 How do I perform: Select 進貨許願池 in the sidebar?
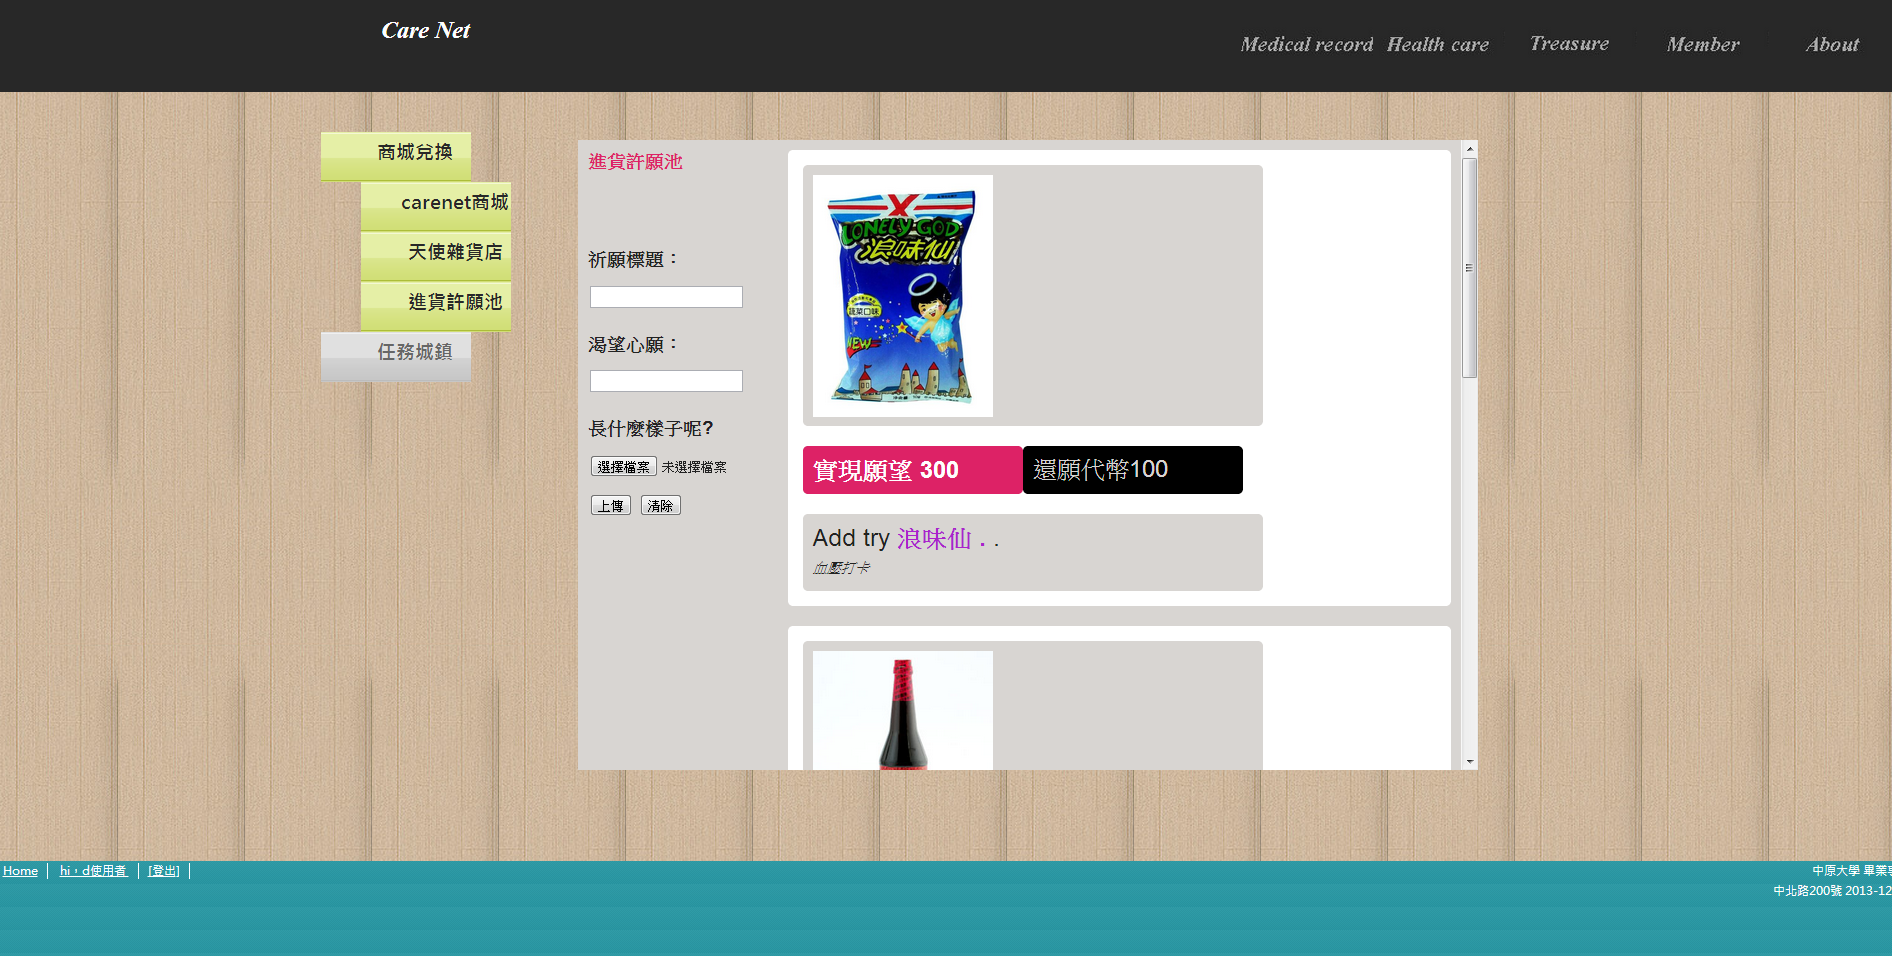(x=437, y=304)
